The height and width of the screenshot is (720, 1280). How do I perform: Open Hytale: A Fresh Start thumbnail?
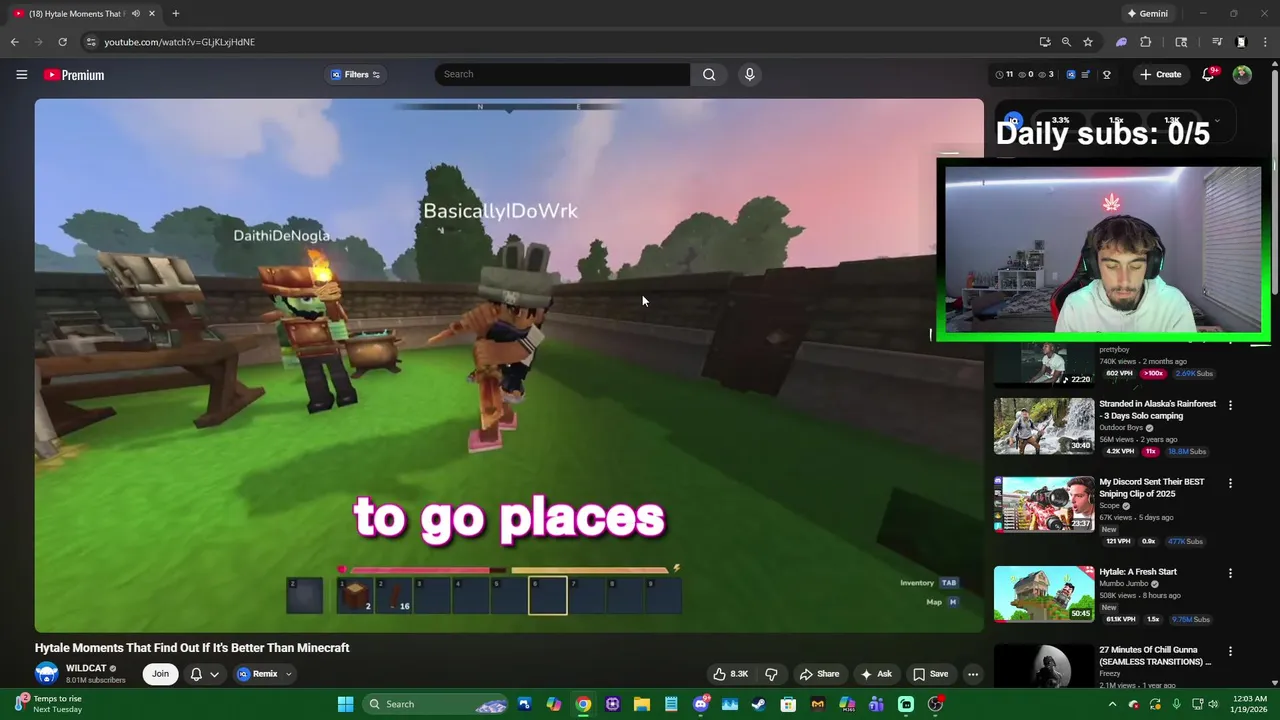[1044, 594]
